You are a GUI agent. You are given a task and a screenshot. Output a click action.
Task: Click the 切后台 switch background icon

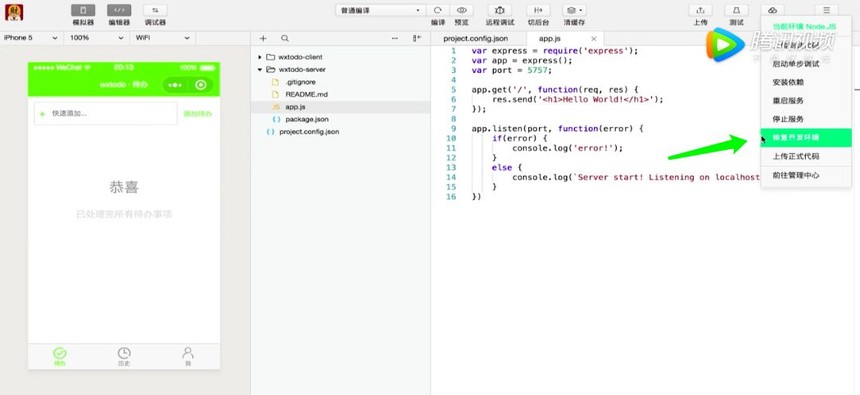538,10
